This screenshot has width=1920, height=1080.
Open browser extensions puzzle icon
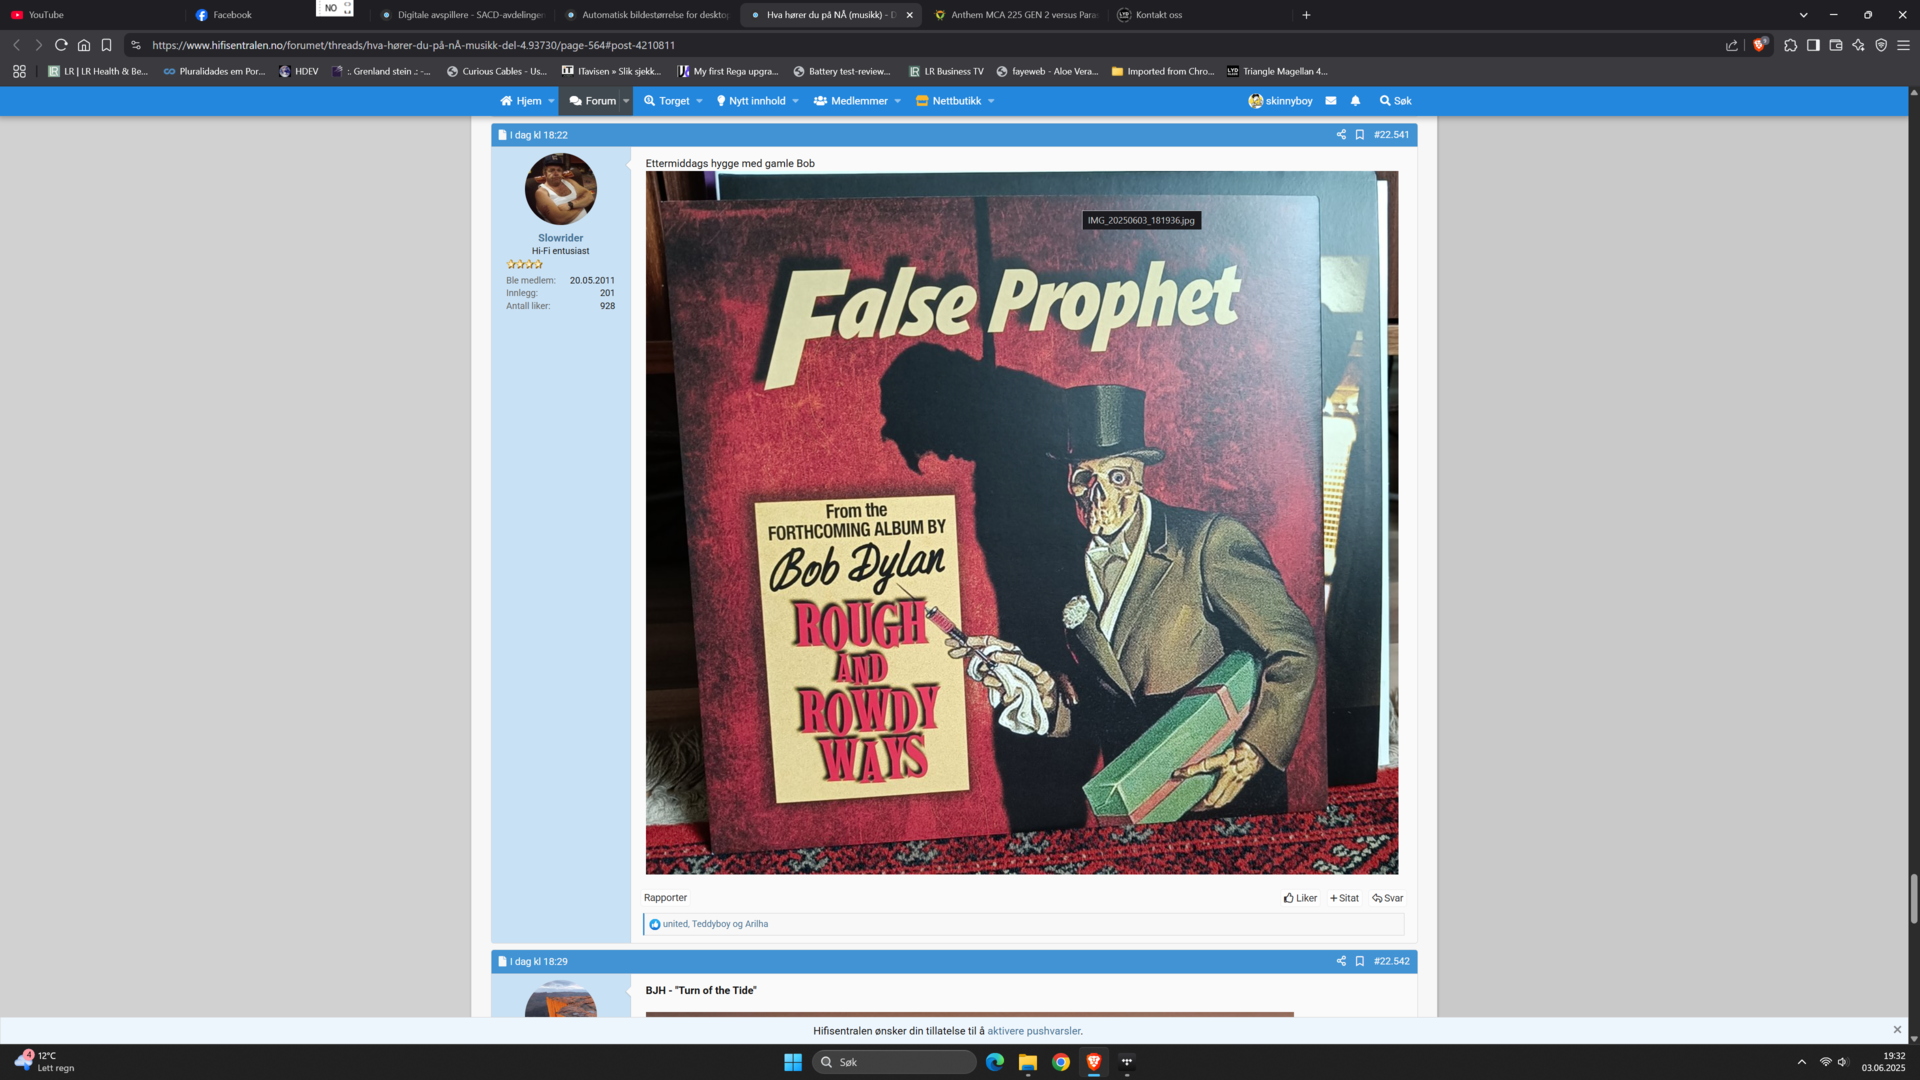1790,45
